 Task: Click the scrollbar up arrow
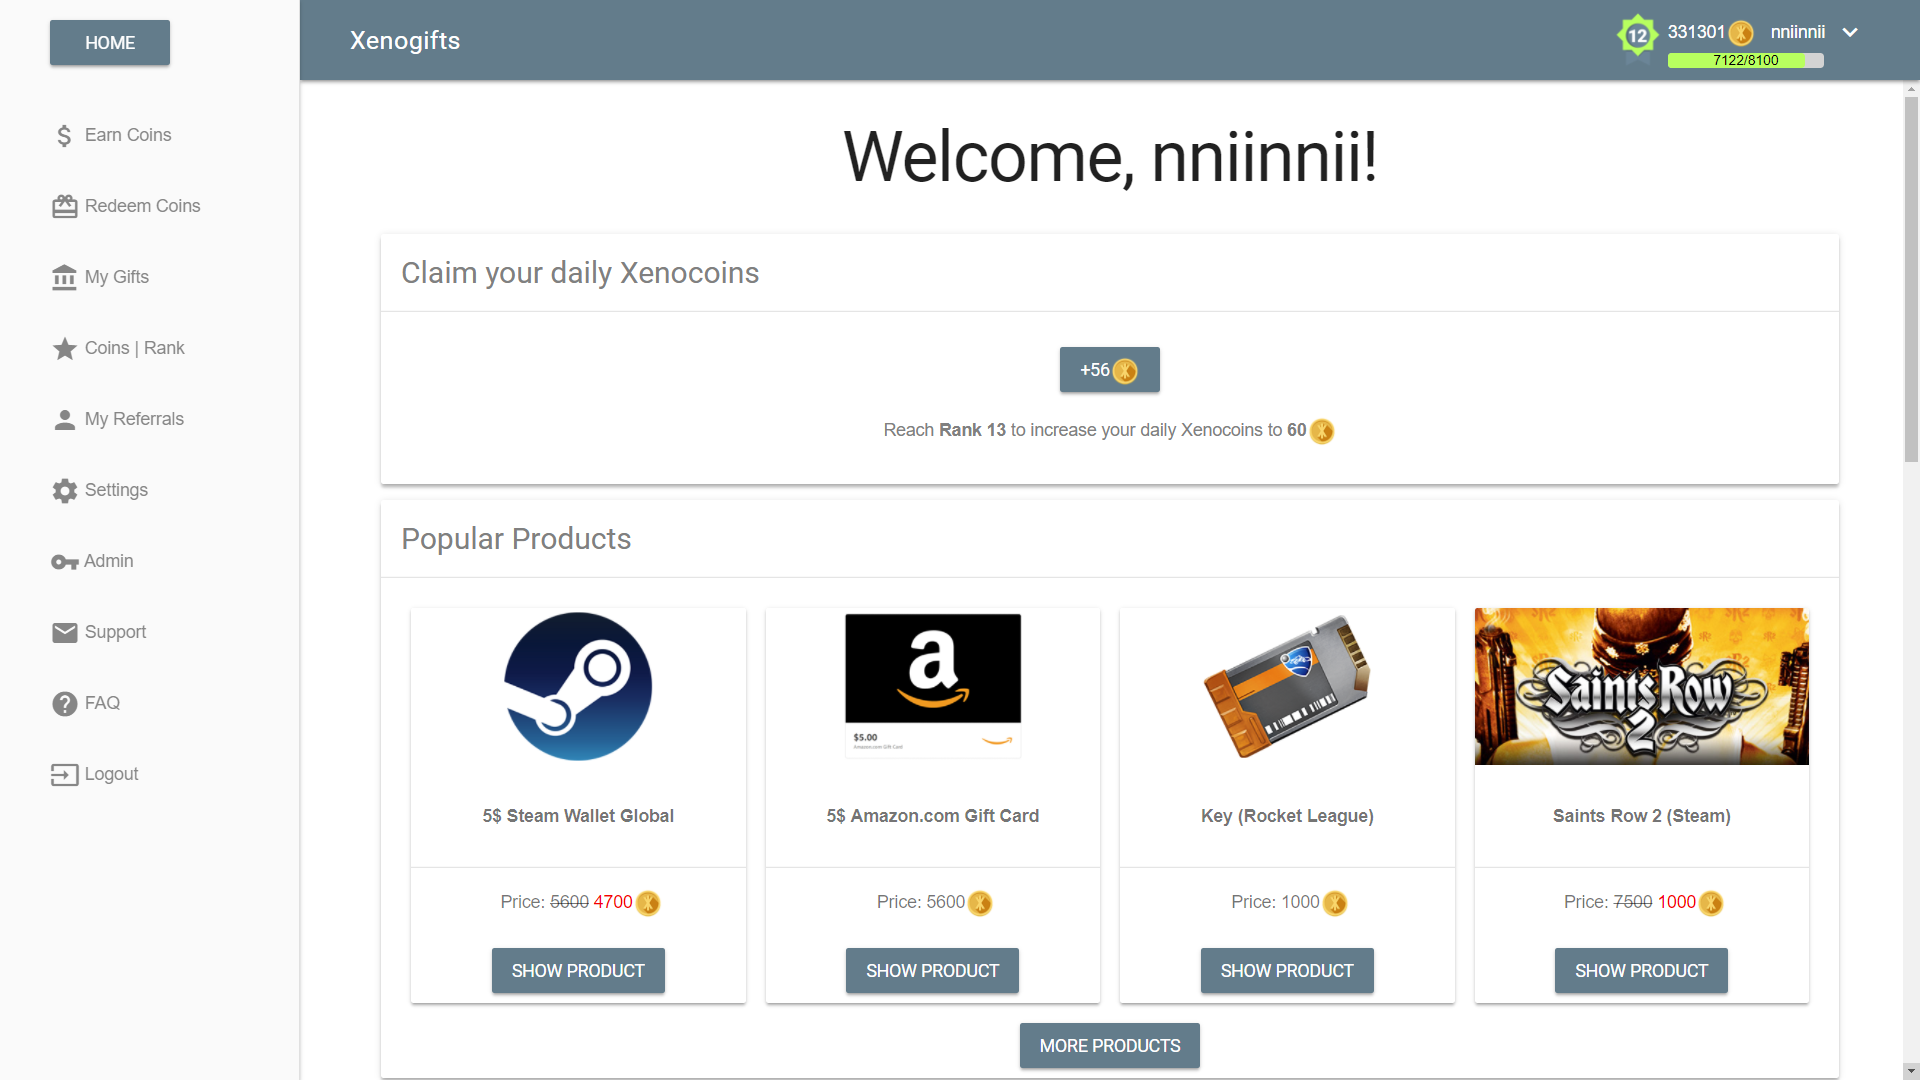1911,89
